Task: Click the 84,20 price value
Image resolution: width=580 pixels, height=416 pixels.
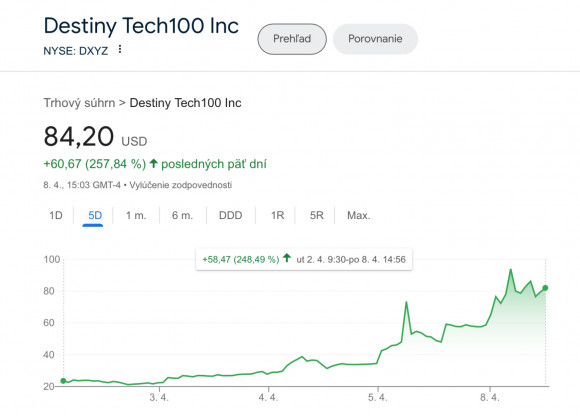Action: [x=78, y=136]
